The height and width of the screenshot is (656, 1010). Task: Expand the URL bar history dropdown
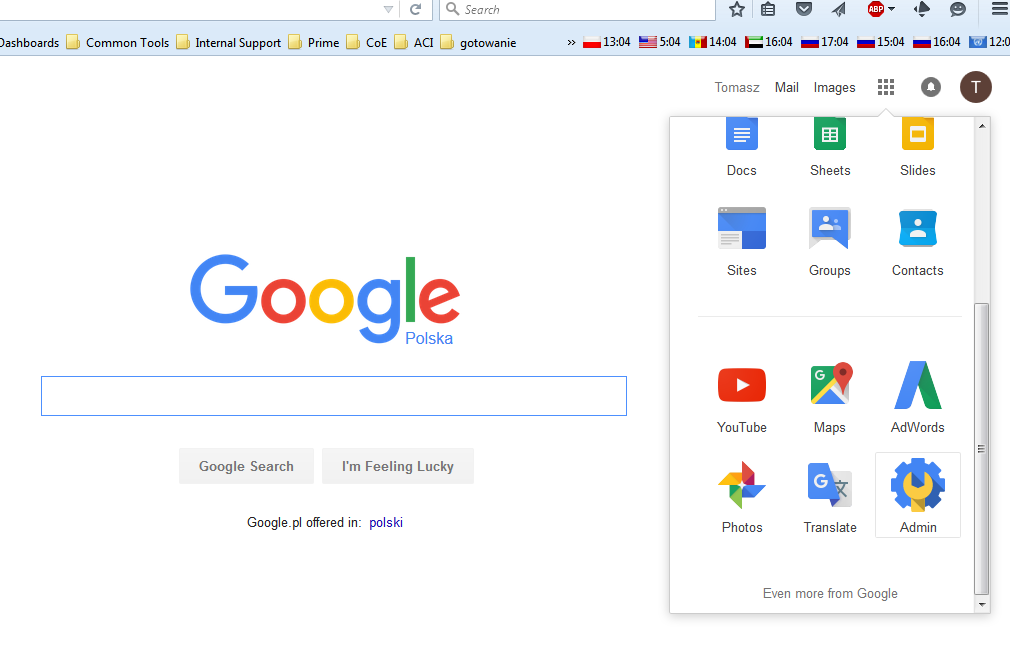coord(388,9)
